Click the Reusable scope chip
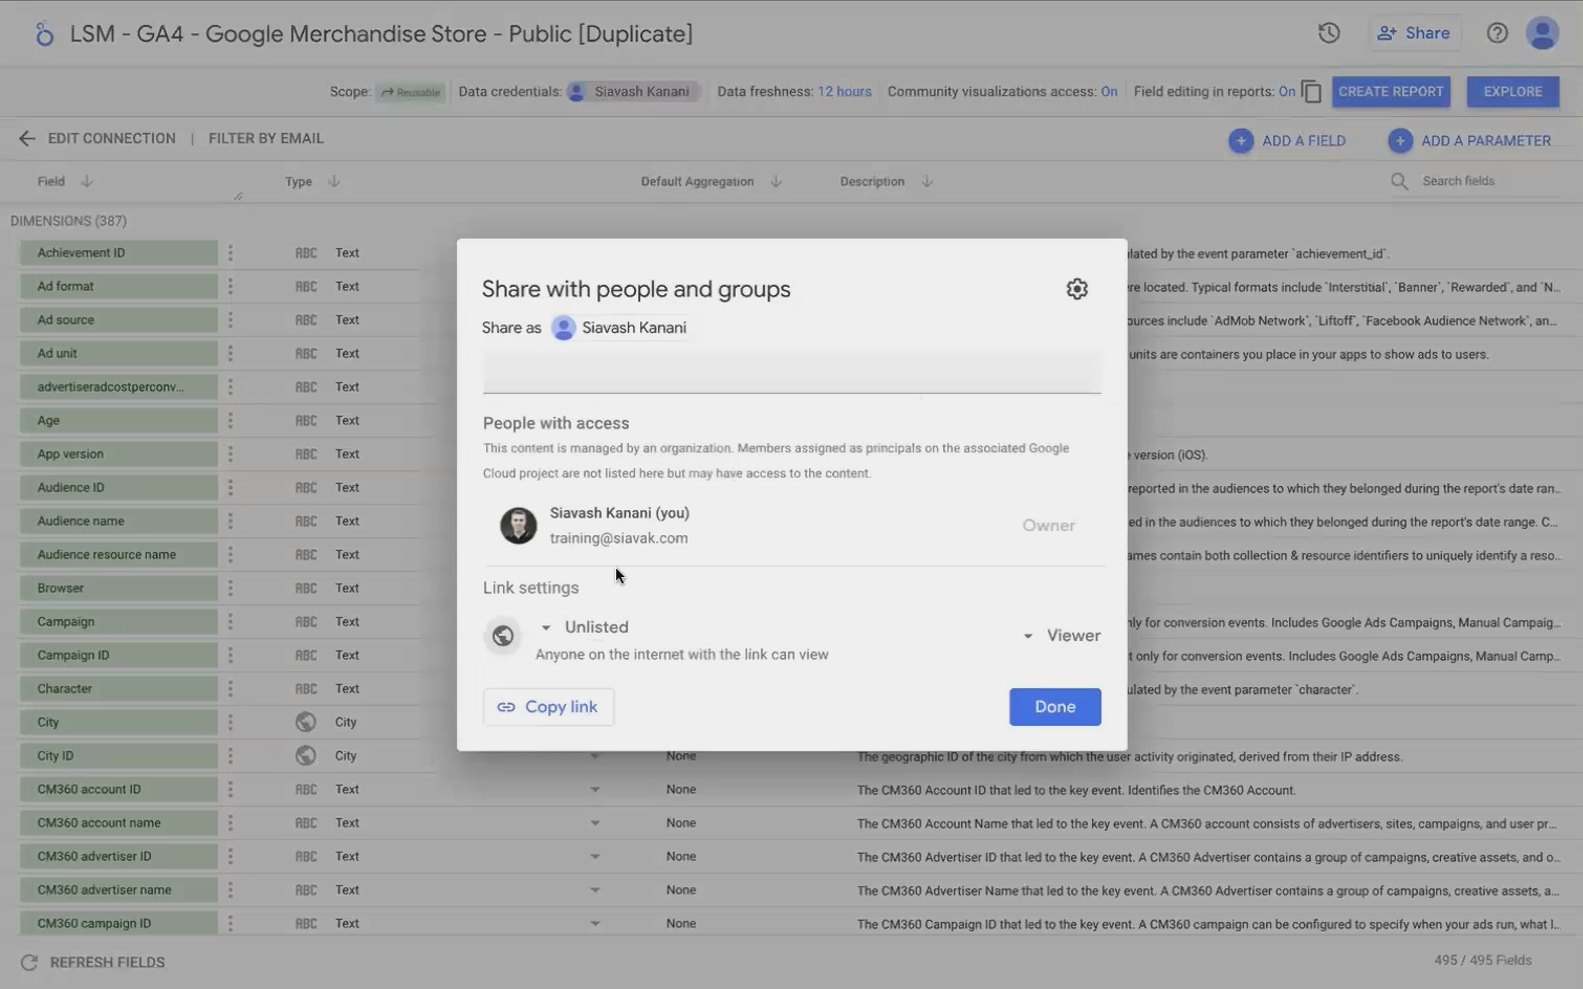The image size is (1583, 989). (x=410, y=92)
